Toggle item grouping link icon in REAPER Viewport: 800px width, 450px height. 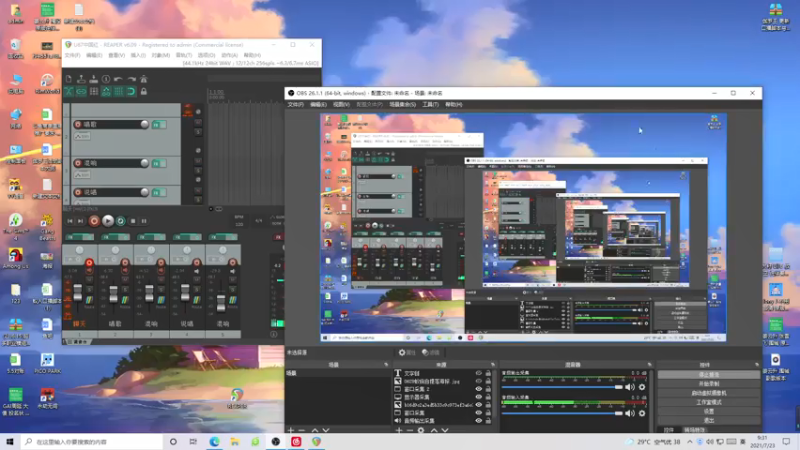[81, 91]
